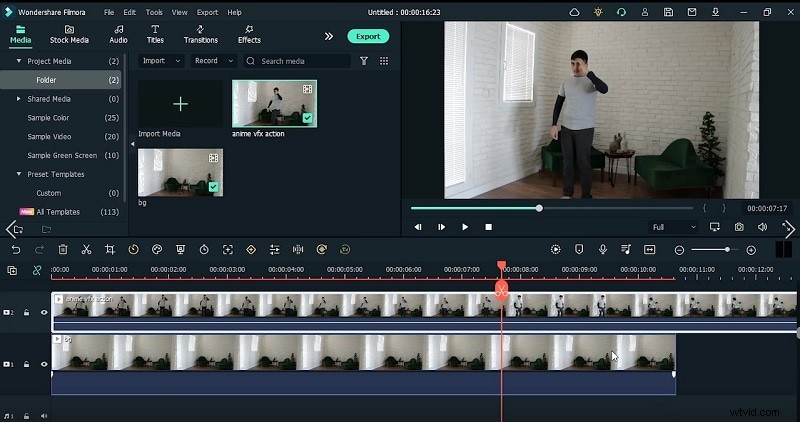Lock audio track 1
800x422 pixels.
pyautogui.click(x=27, y=416)
